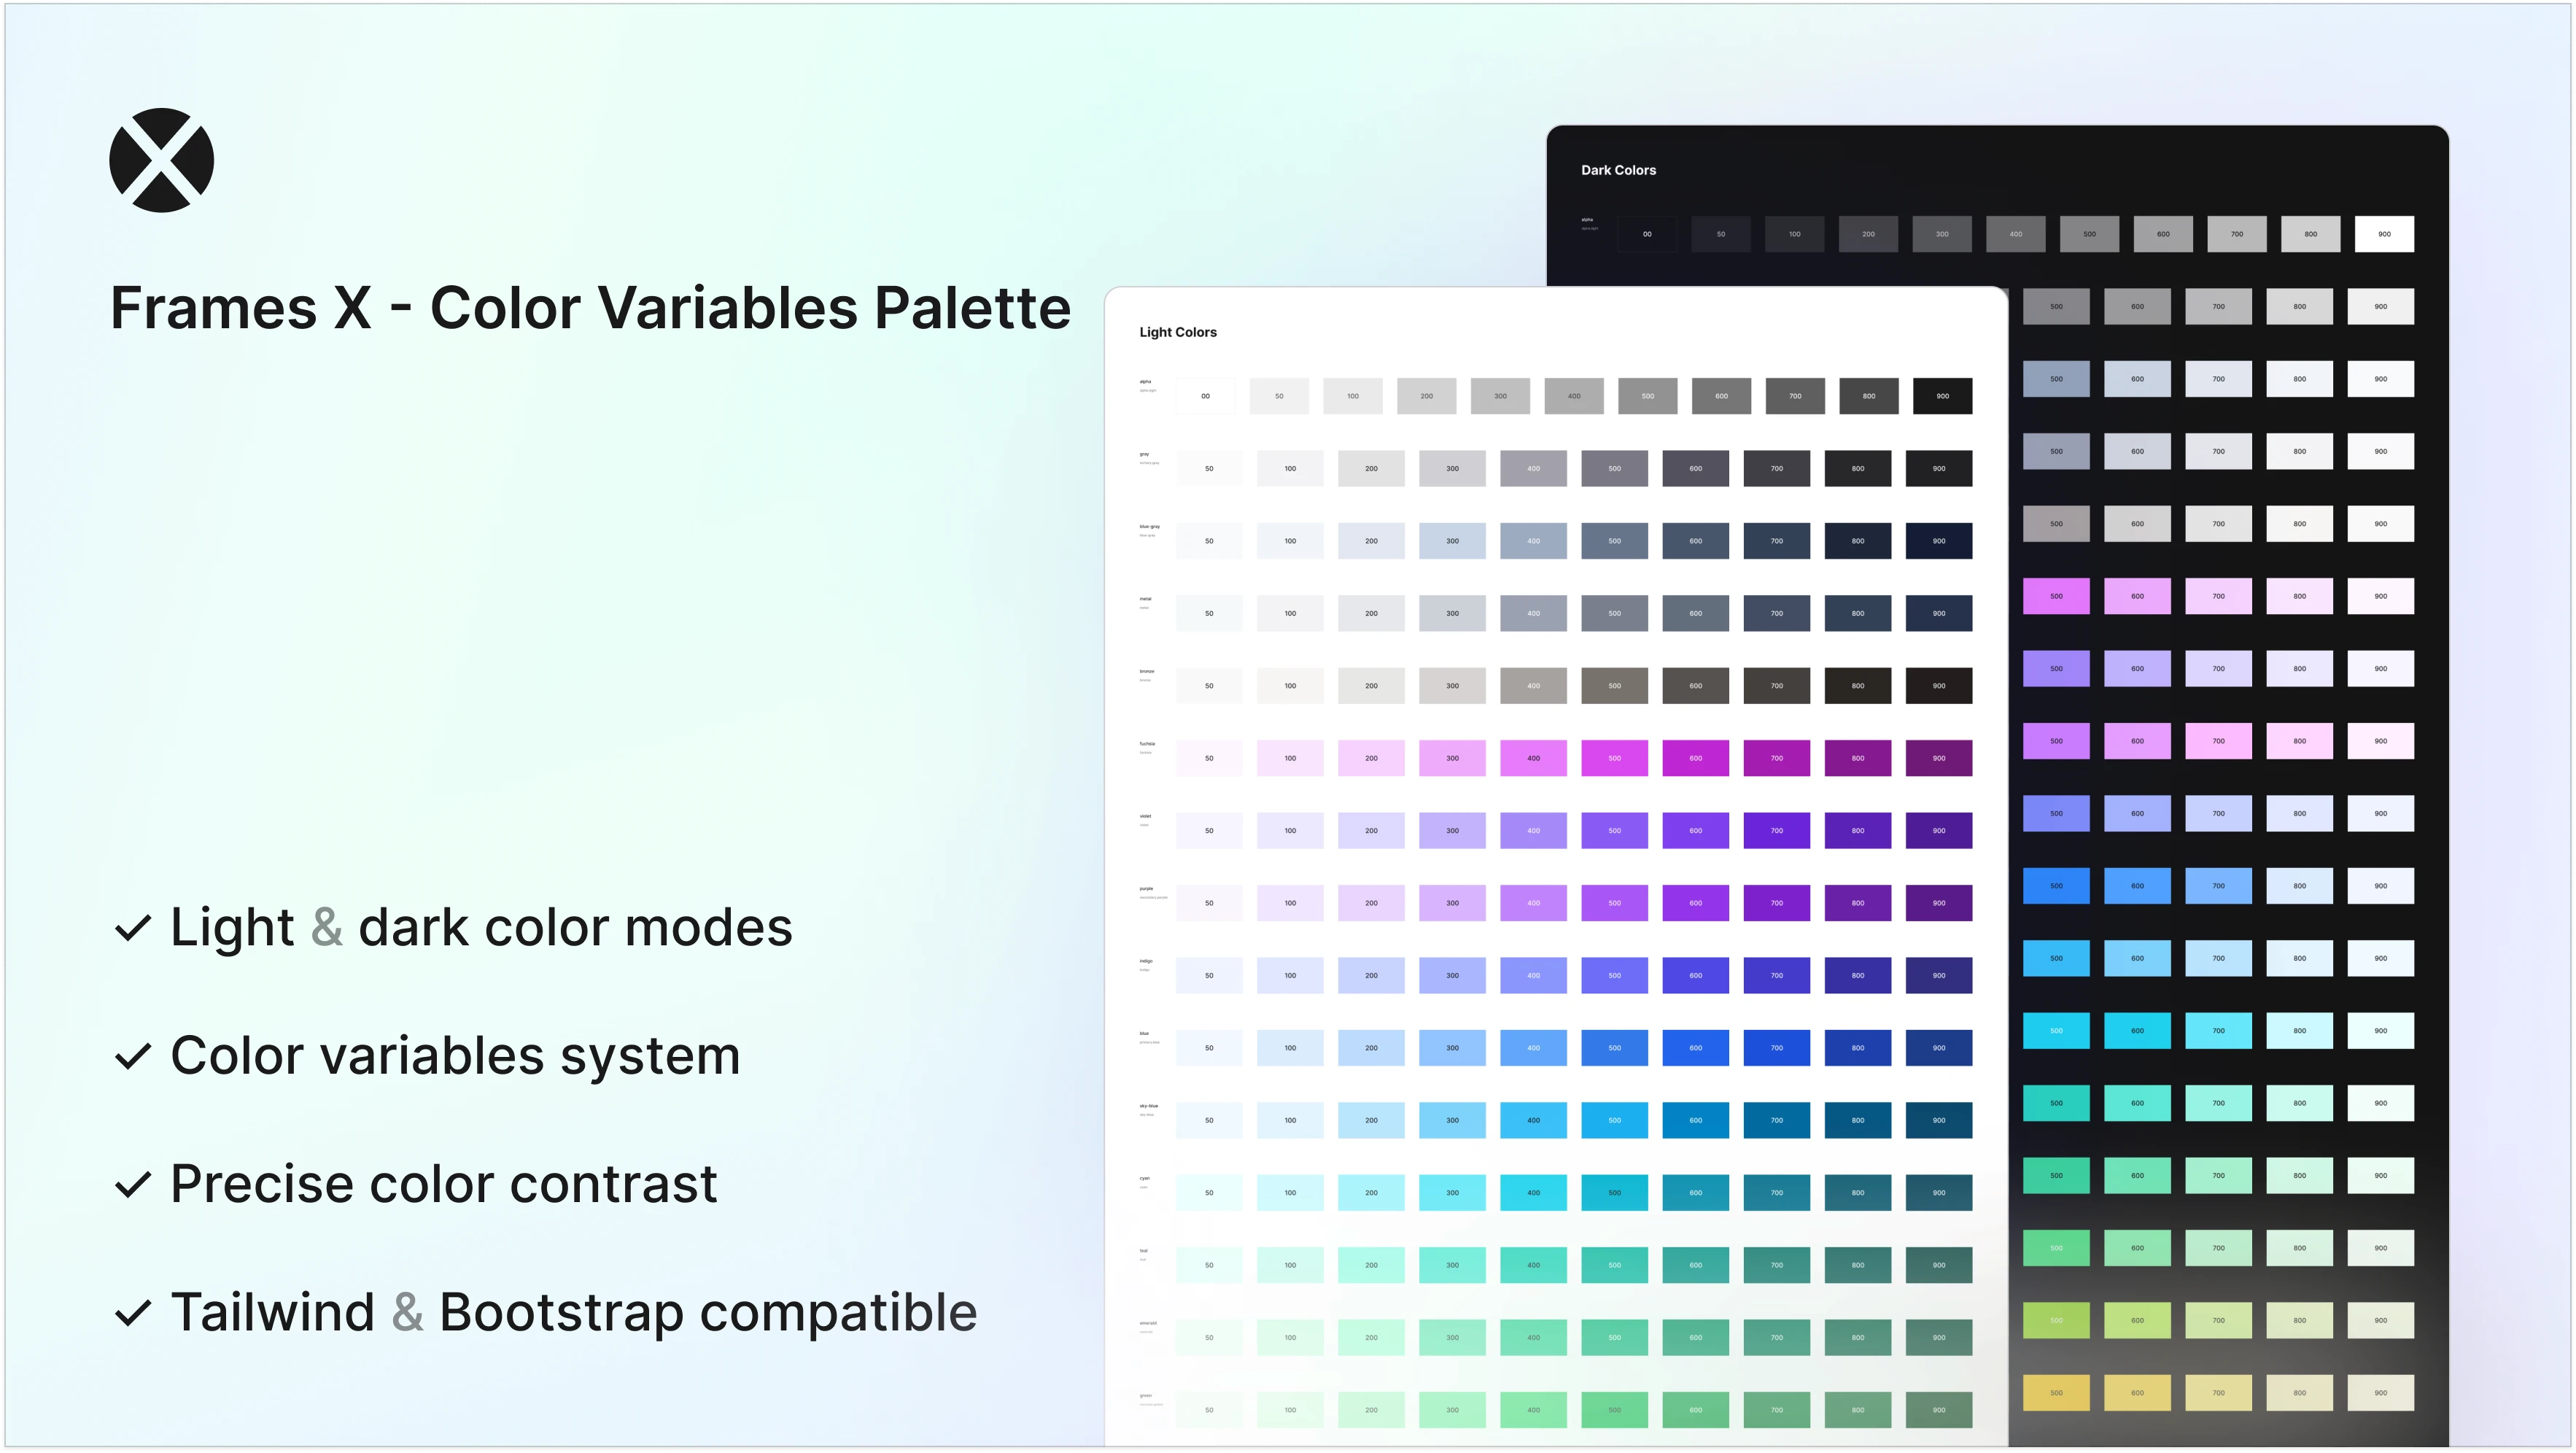Pick the bronze 200 swatch
2576x1453 pixels.
coord(1371,686)
